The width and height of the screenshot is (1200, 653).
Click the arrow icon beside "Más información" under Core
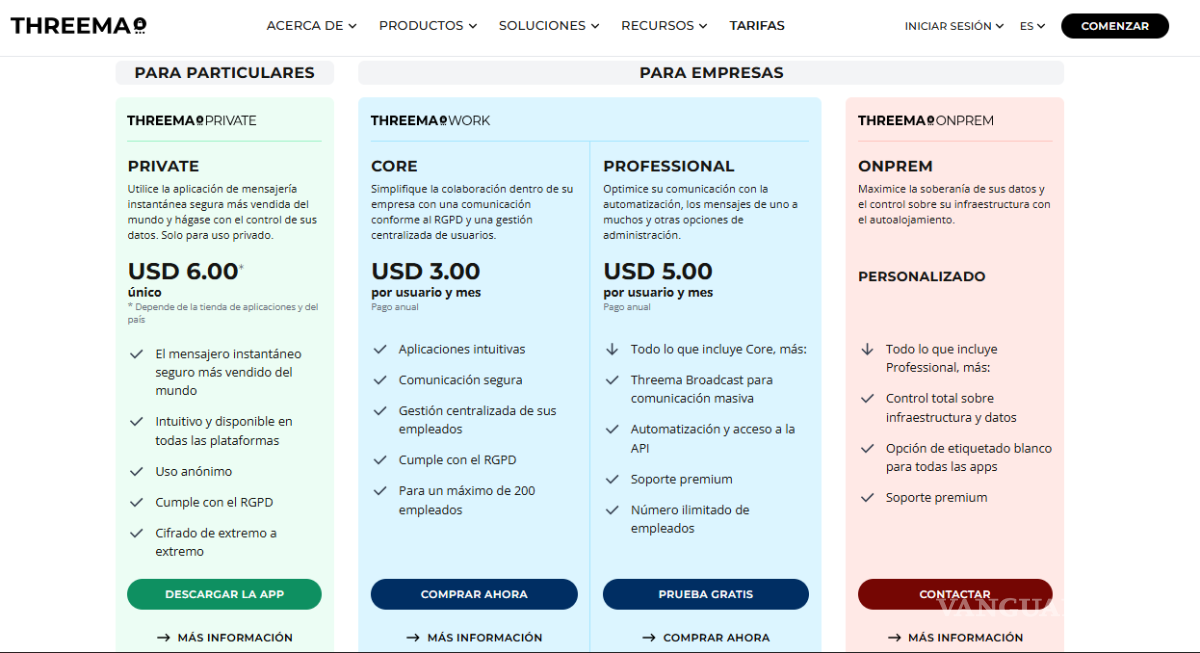click(x=413, y=637)
